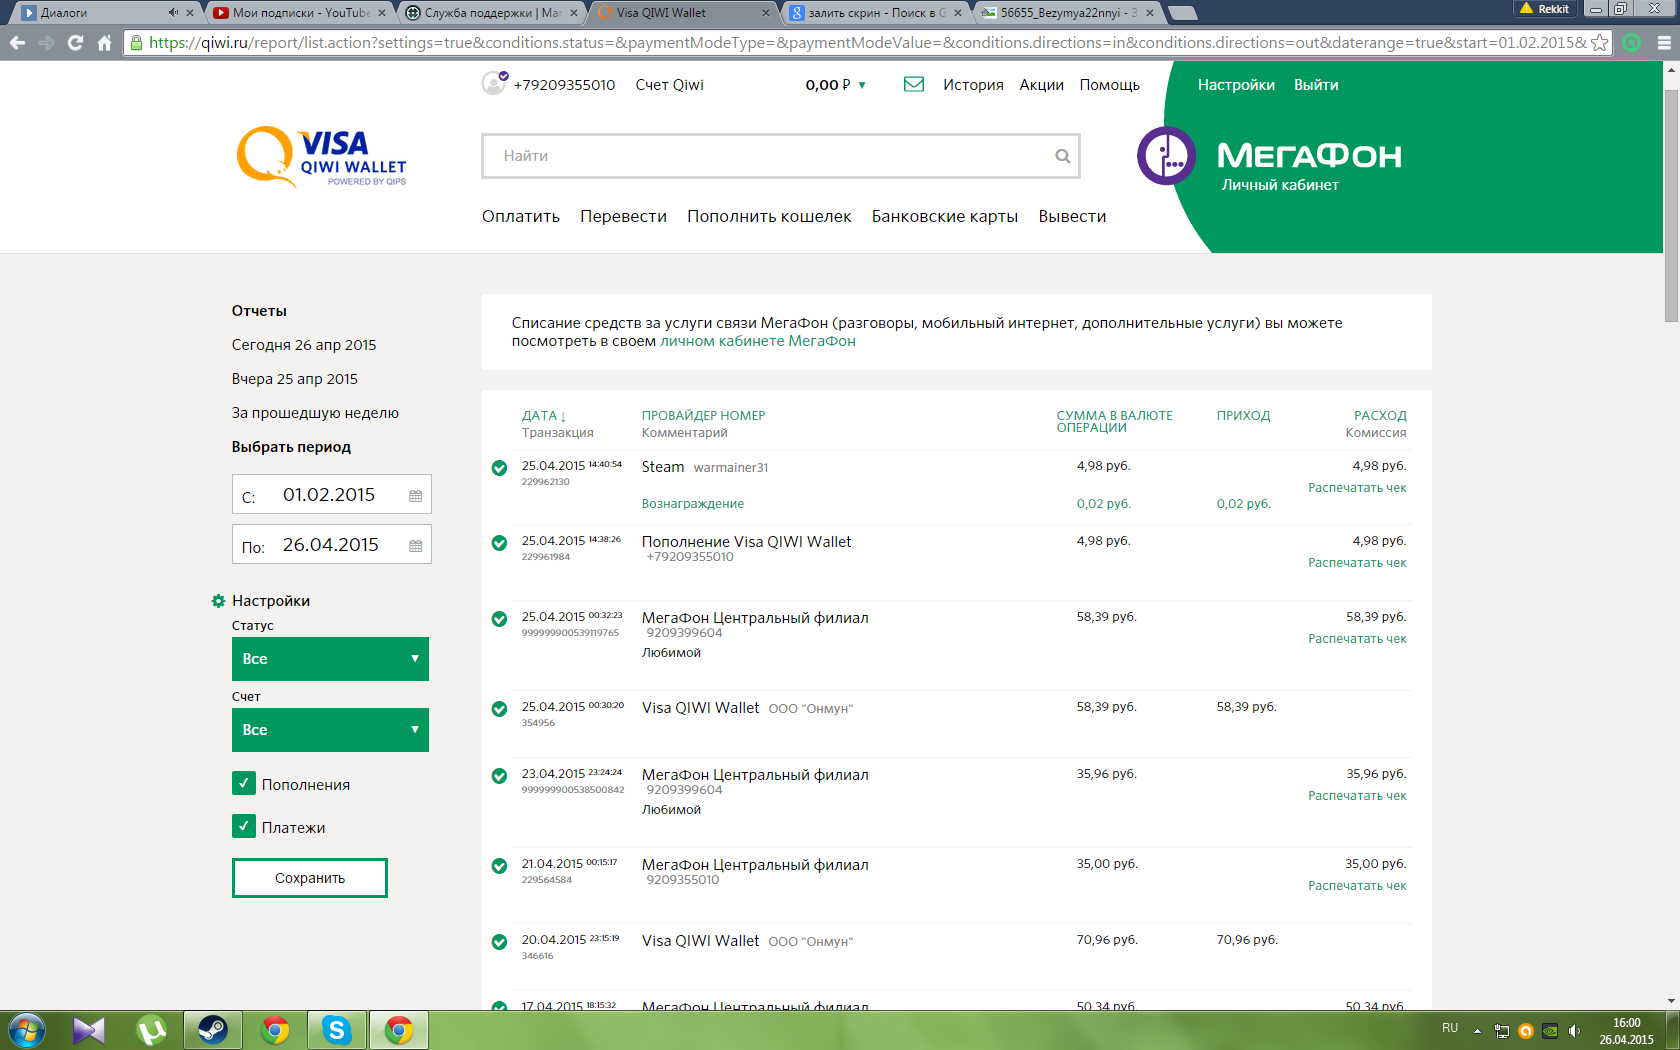Screen dimensions: 1680x1050
Task: Uncheck the Пополнения checkbox
Action: point(244,783)
